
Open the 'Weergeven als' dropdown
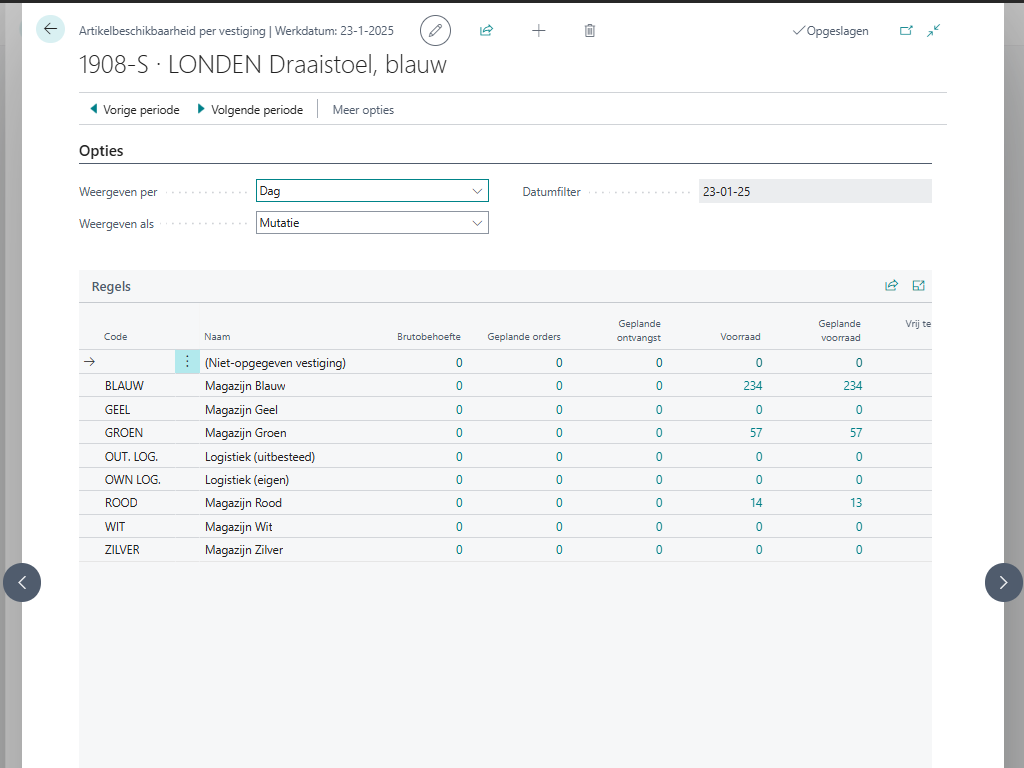click(x=372, y=223)
